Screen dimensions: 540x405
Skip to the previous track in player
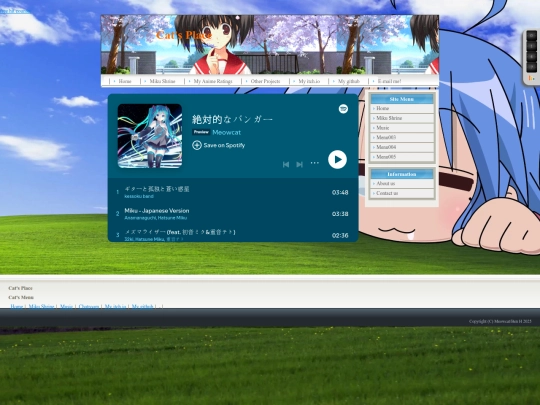pyautogui.click(x=286, y=165)
